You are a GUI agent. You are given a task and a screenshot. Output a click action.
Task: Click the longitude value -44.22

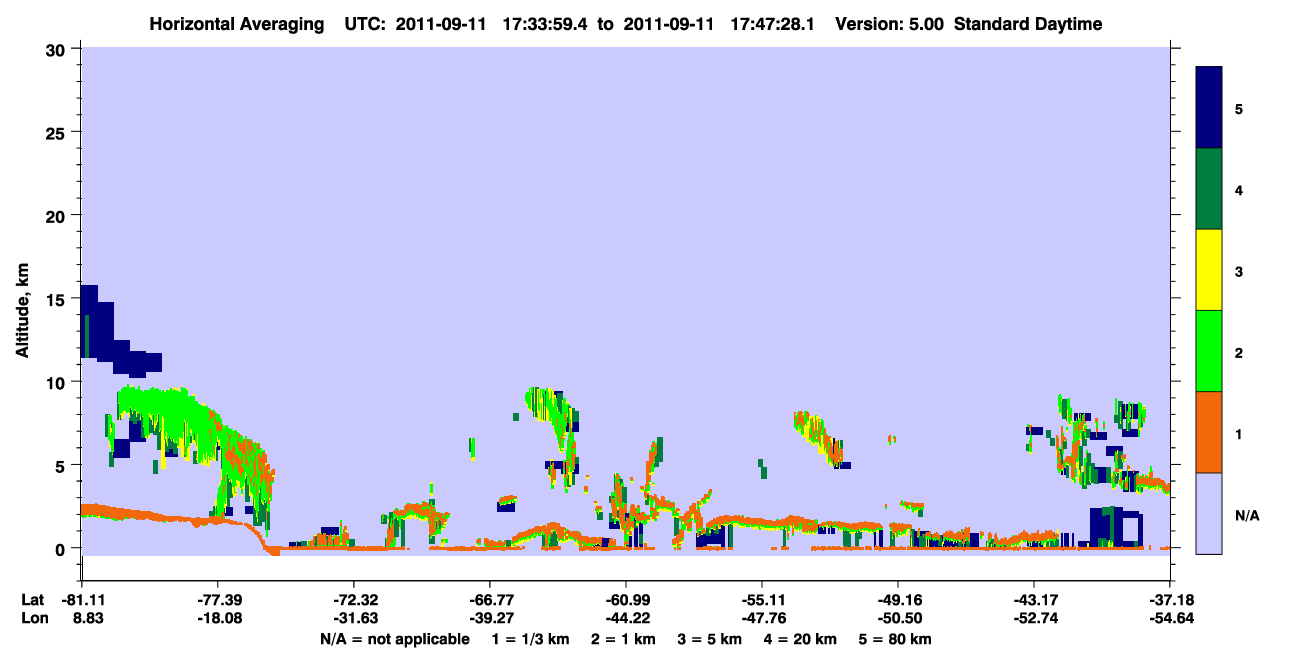coord(626,619)
